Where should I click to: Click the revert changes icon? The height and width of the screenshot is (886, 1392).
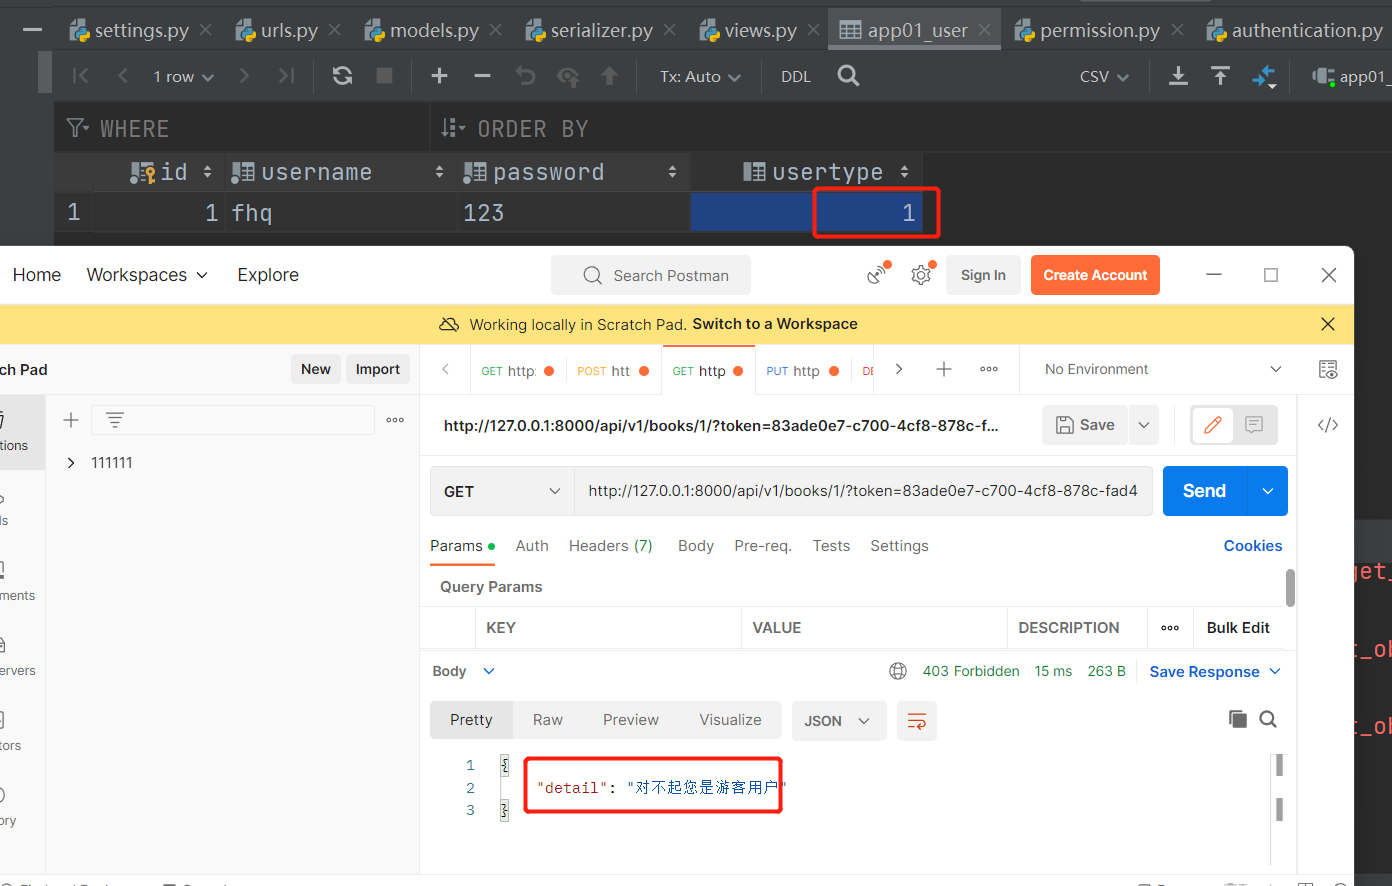pos(525,76)
